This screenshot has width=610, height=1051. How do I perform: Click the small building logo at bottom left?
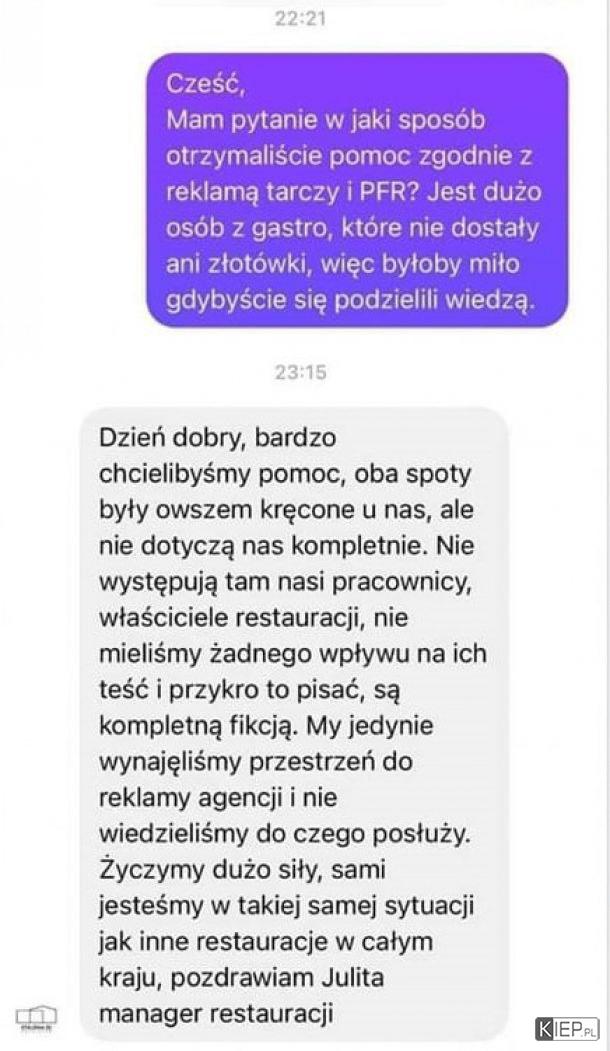(37, 1017)
